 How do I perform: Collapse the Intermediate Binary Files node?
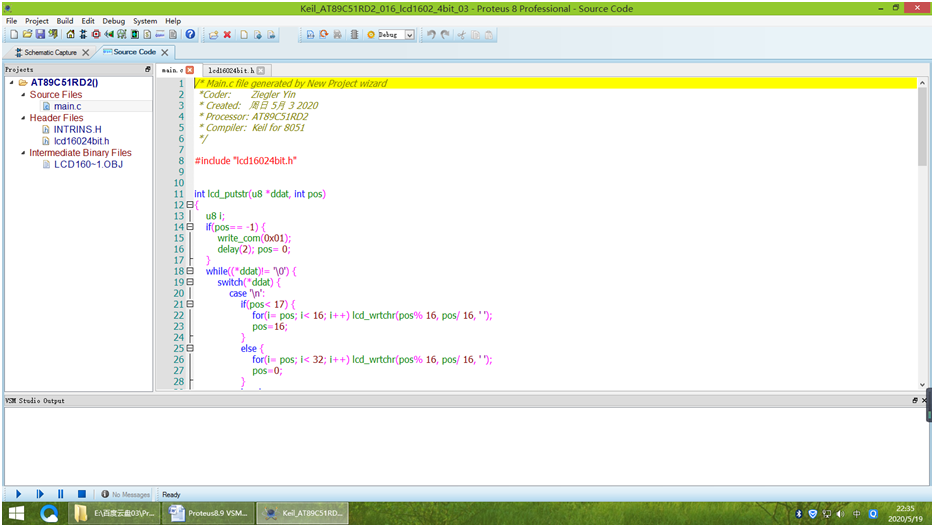(x=23, y=153)
